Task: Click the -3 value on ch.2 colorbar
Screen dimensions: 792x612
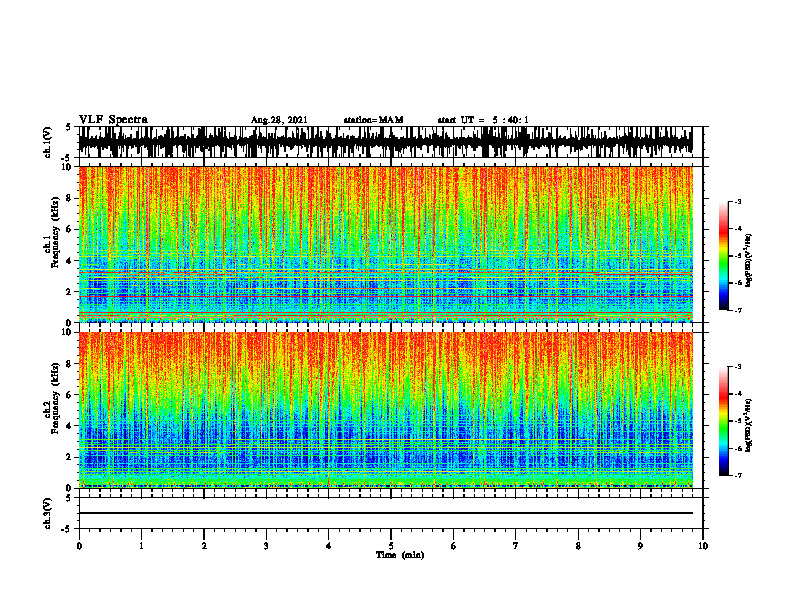Action: (x=737, y=367)
